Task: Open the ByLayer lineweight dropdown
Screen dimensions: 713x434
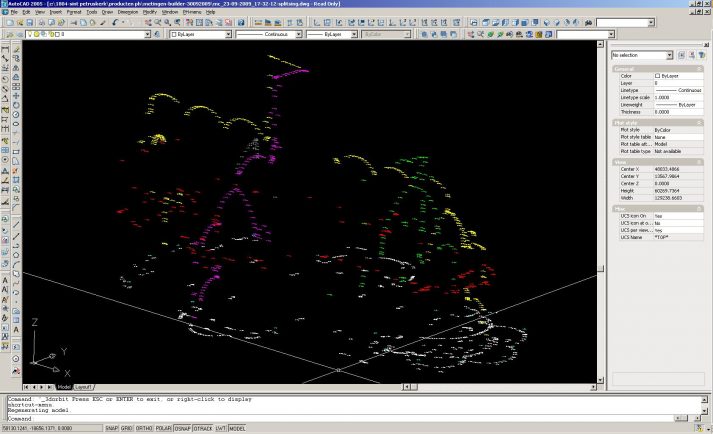Action: 354,35
